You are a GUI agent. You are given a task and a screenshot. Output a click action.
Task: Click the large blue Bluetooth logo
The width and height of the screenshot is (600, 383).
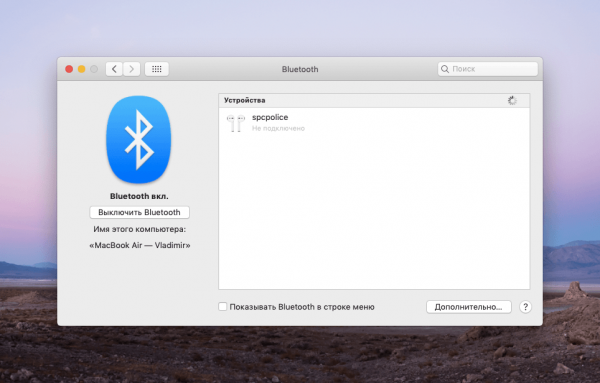click(x=139, y=139)
